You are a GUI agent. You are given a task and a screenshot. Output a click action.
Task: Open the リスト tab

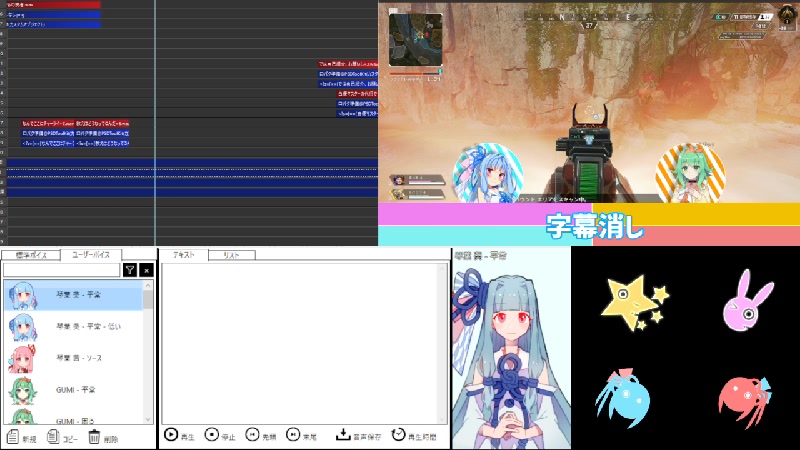tap(232, 255)
